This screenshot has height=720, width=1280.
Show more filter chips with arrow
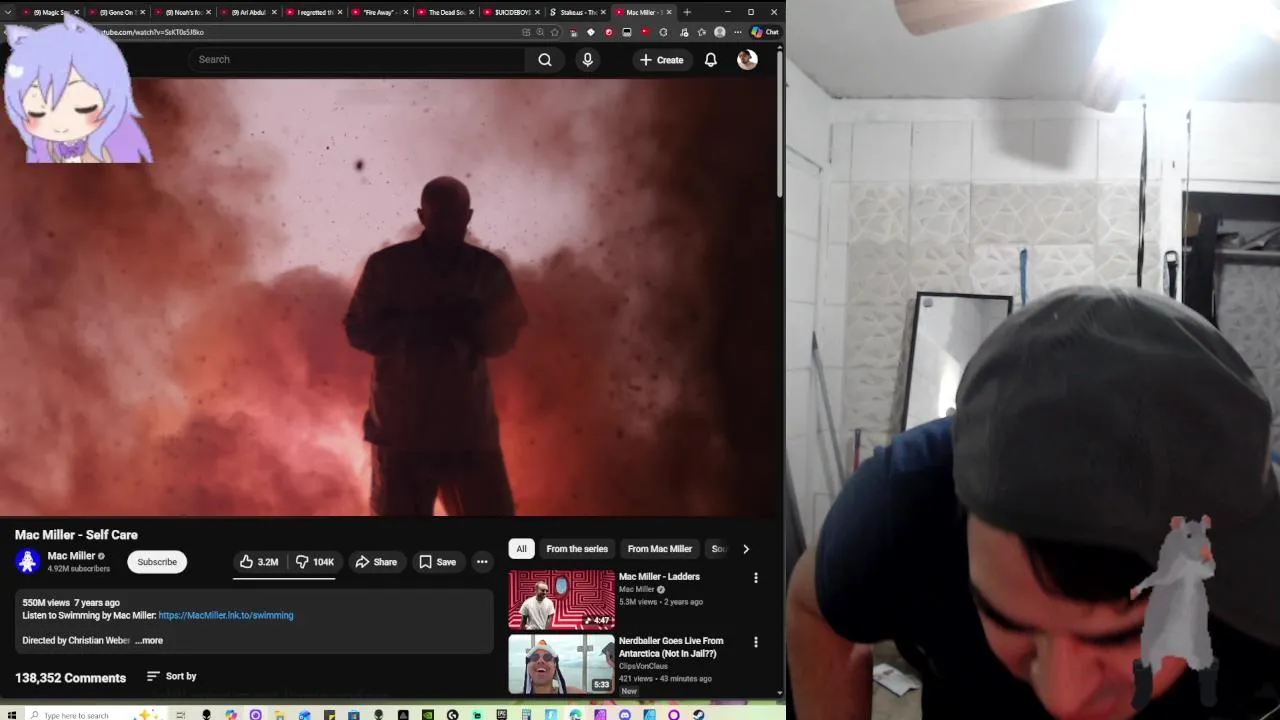(x=745, y=549)
